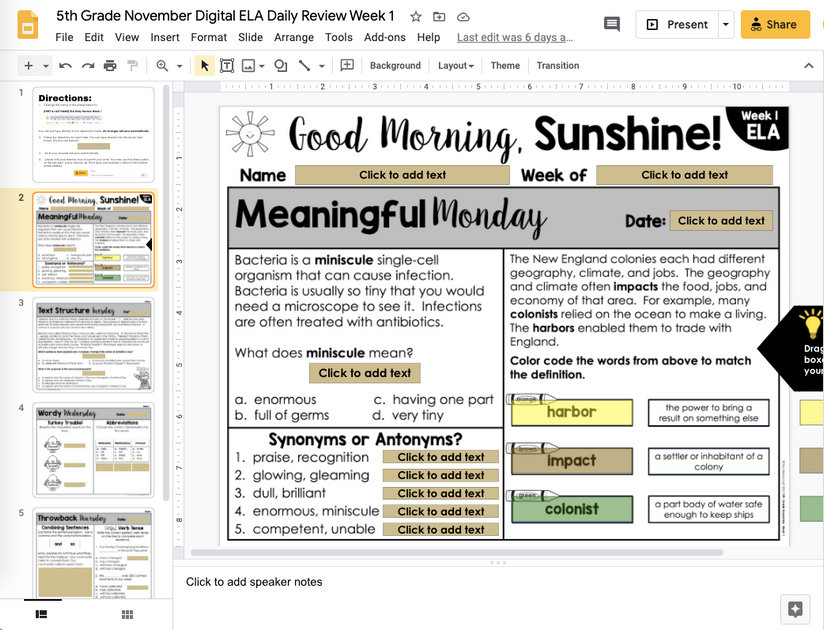
Task: Open the insert image tool
Action: click(x=247, y=65)
